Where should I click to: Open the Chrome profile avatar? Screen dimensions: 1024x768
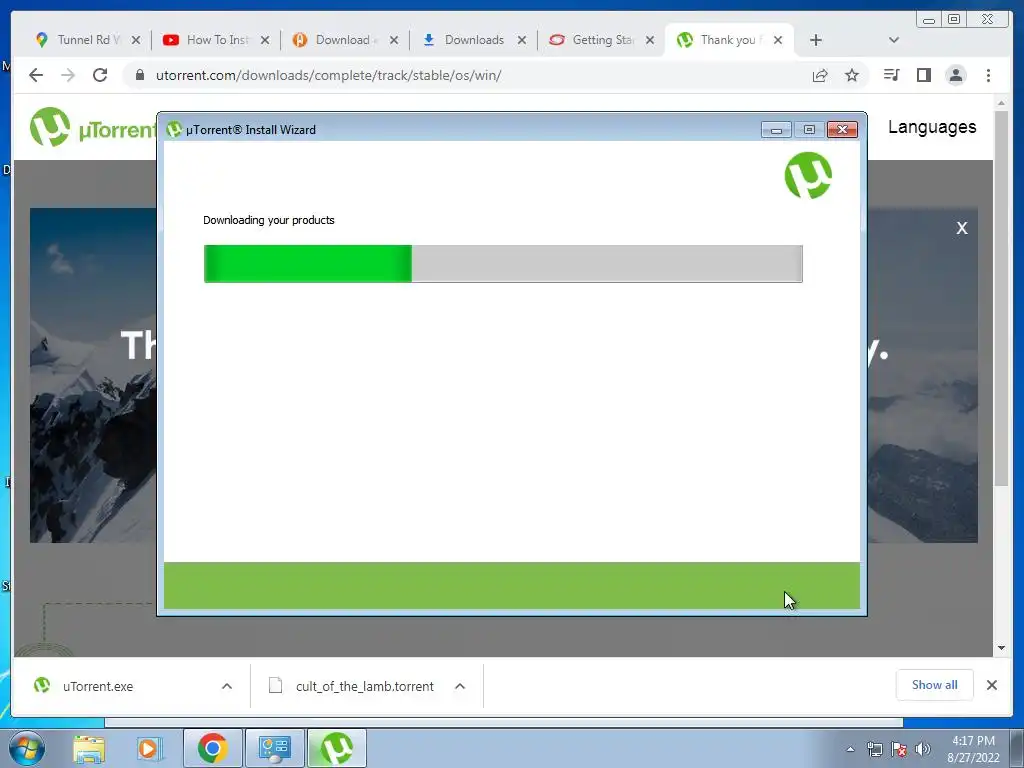click(x=956, y=75)
